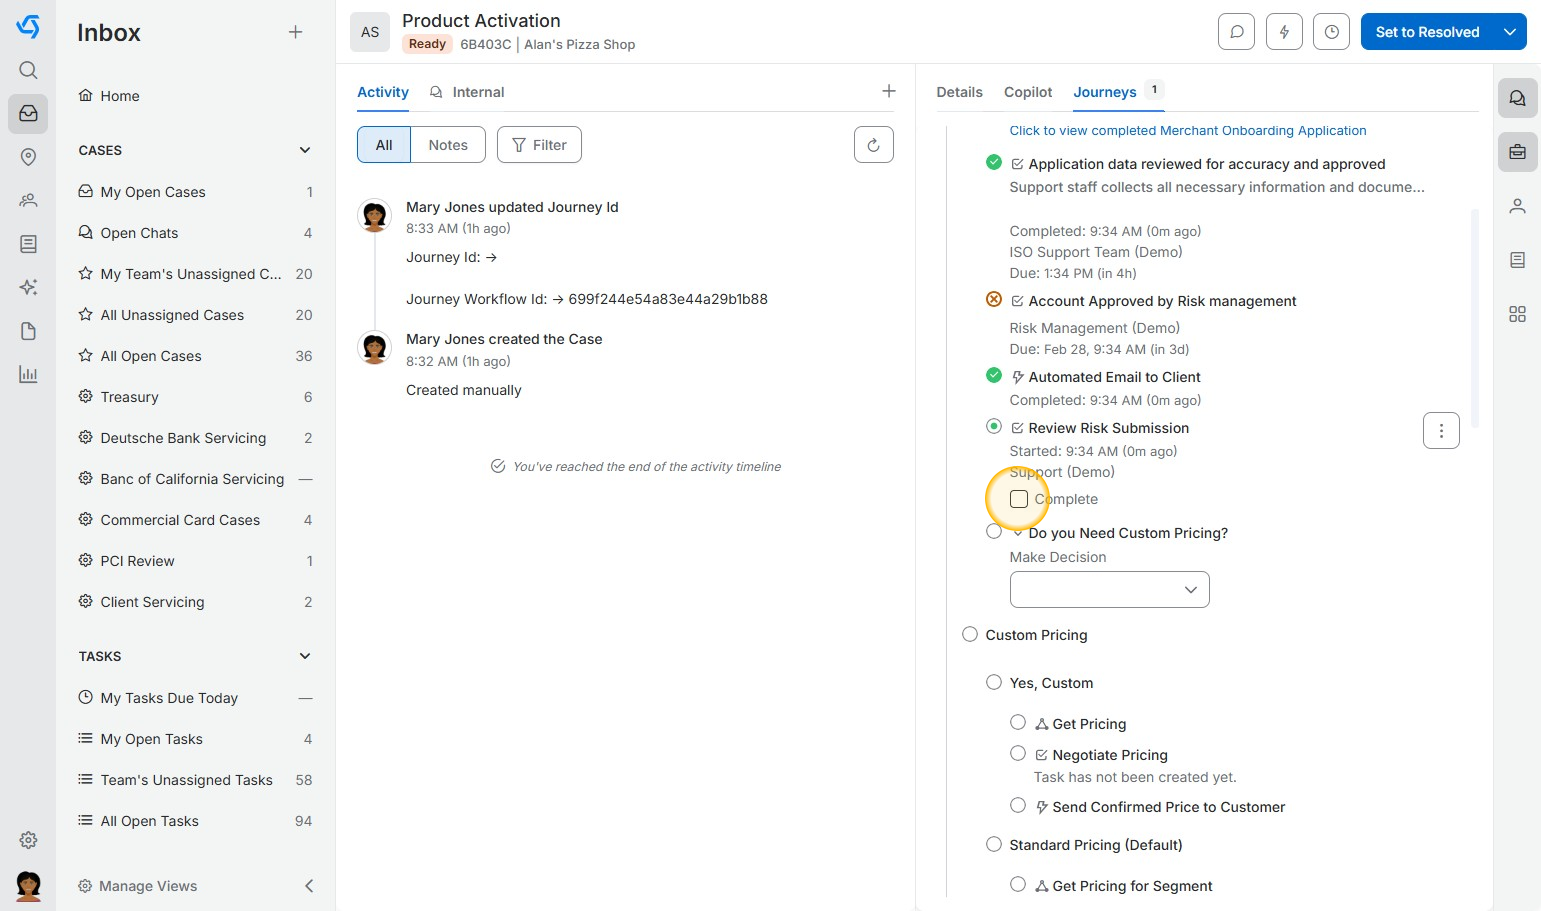
Task: Open completed Merchant Onboarding Application link
Action: pos(1187,131)
